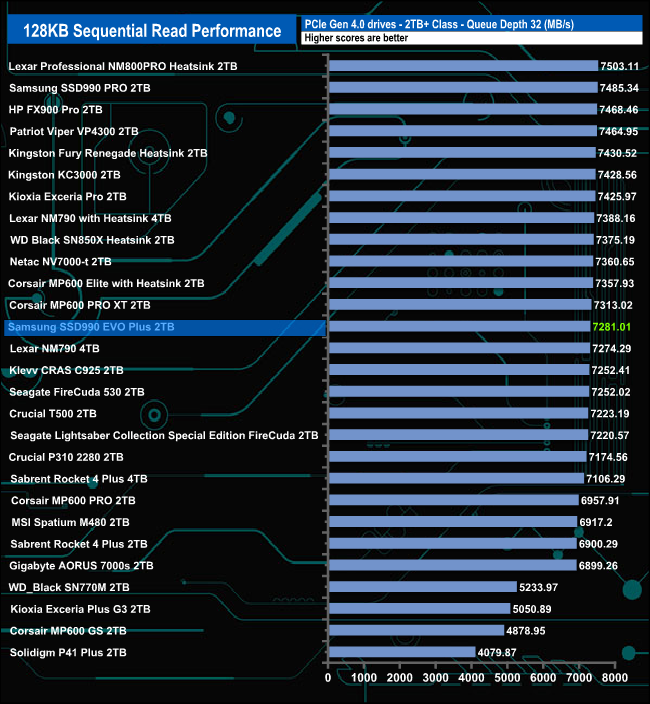Select the label 'WD Black SN850X Heatsink 2TB'
This screenshot has width=650, height=704.
pyautogui.click(x=92, y=240)
